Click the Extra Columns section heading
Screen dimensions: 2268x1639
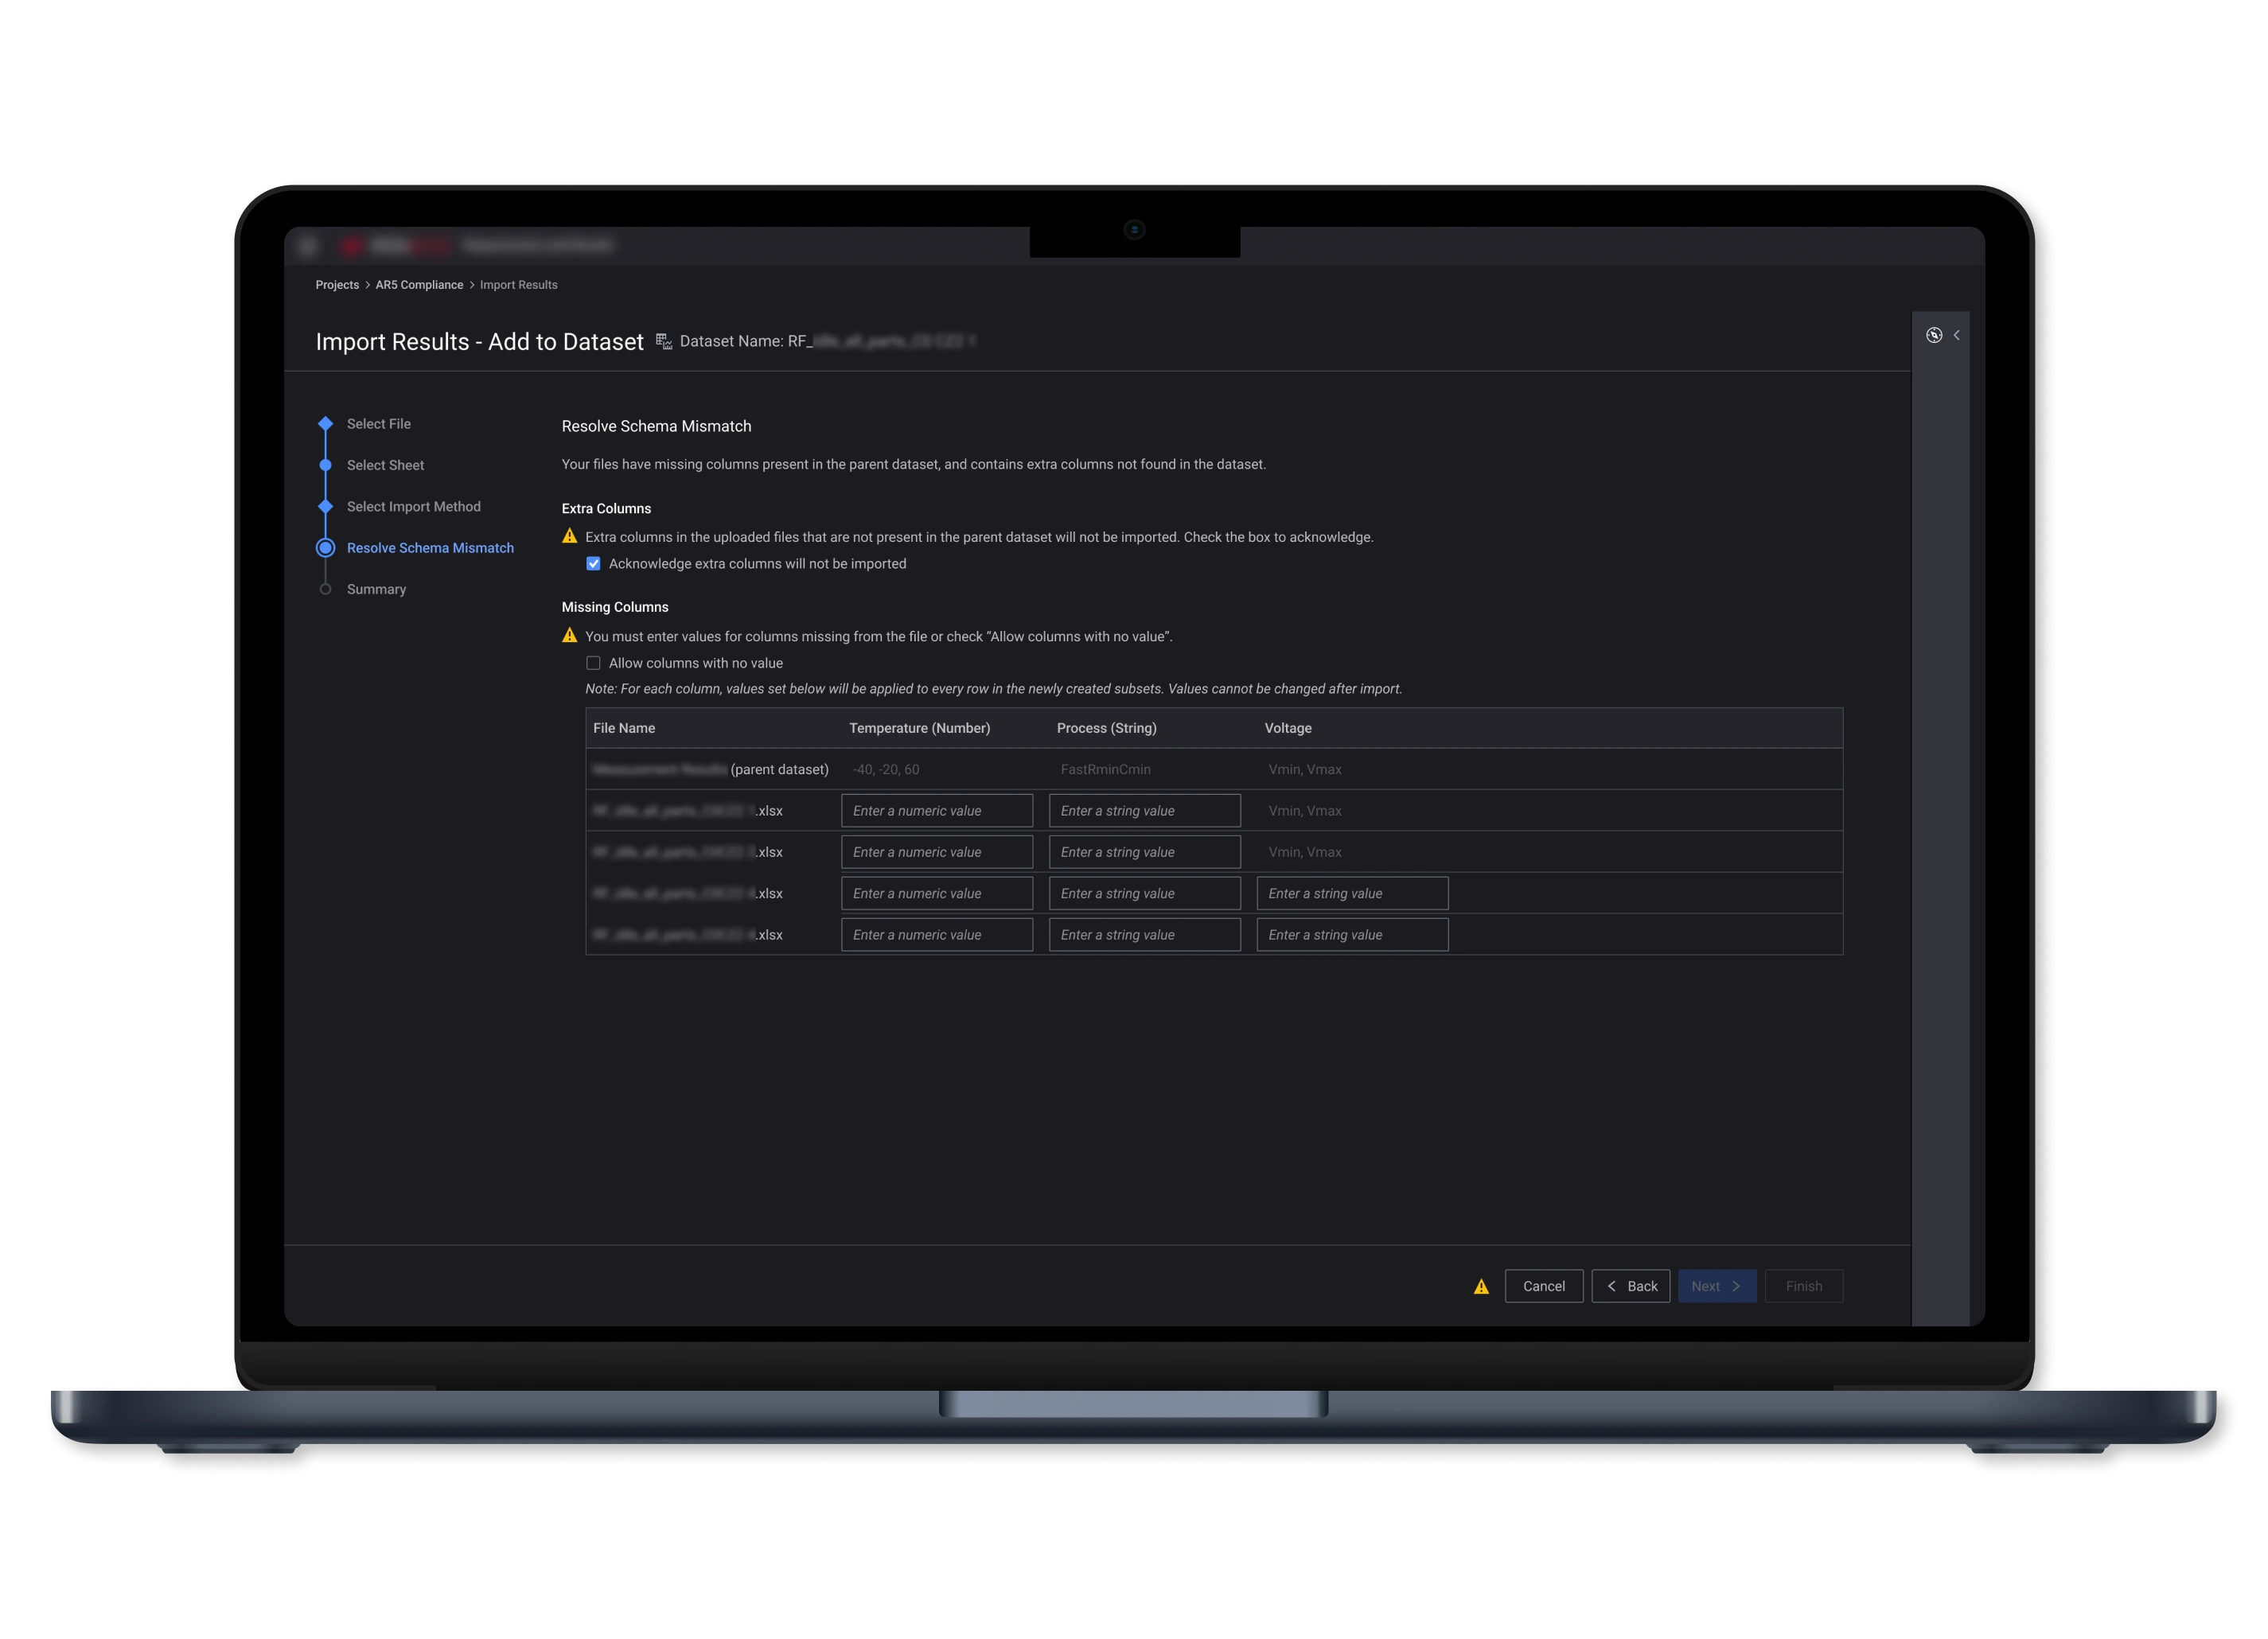click(606, 509)
